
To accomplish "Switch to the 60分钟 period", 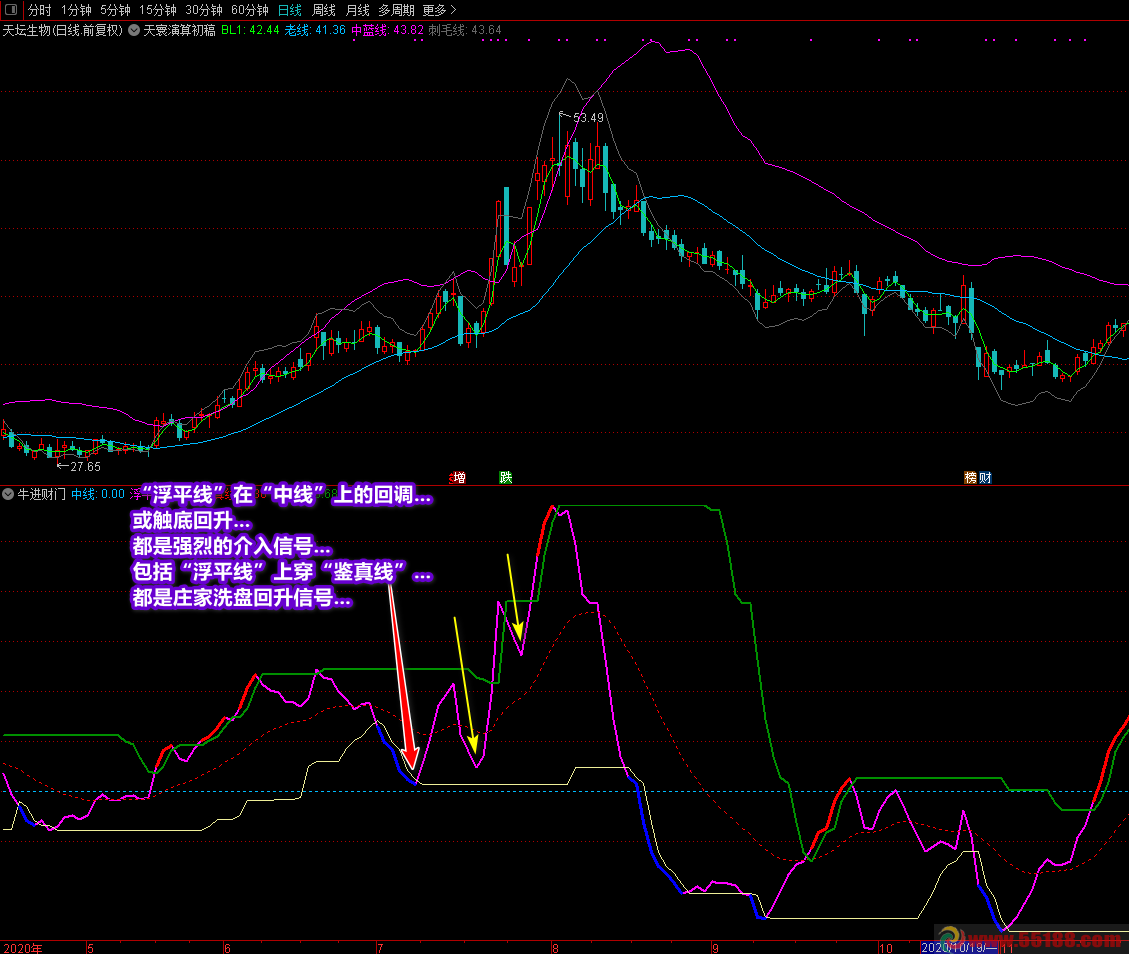I will [250, 10].
